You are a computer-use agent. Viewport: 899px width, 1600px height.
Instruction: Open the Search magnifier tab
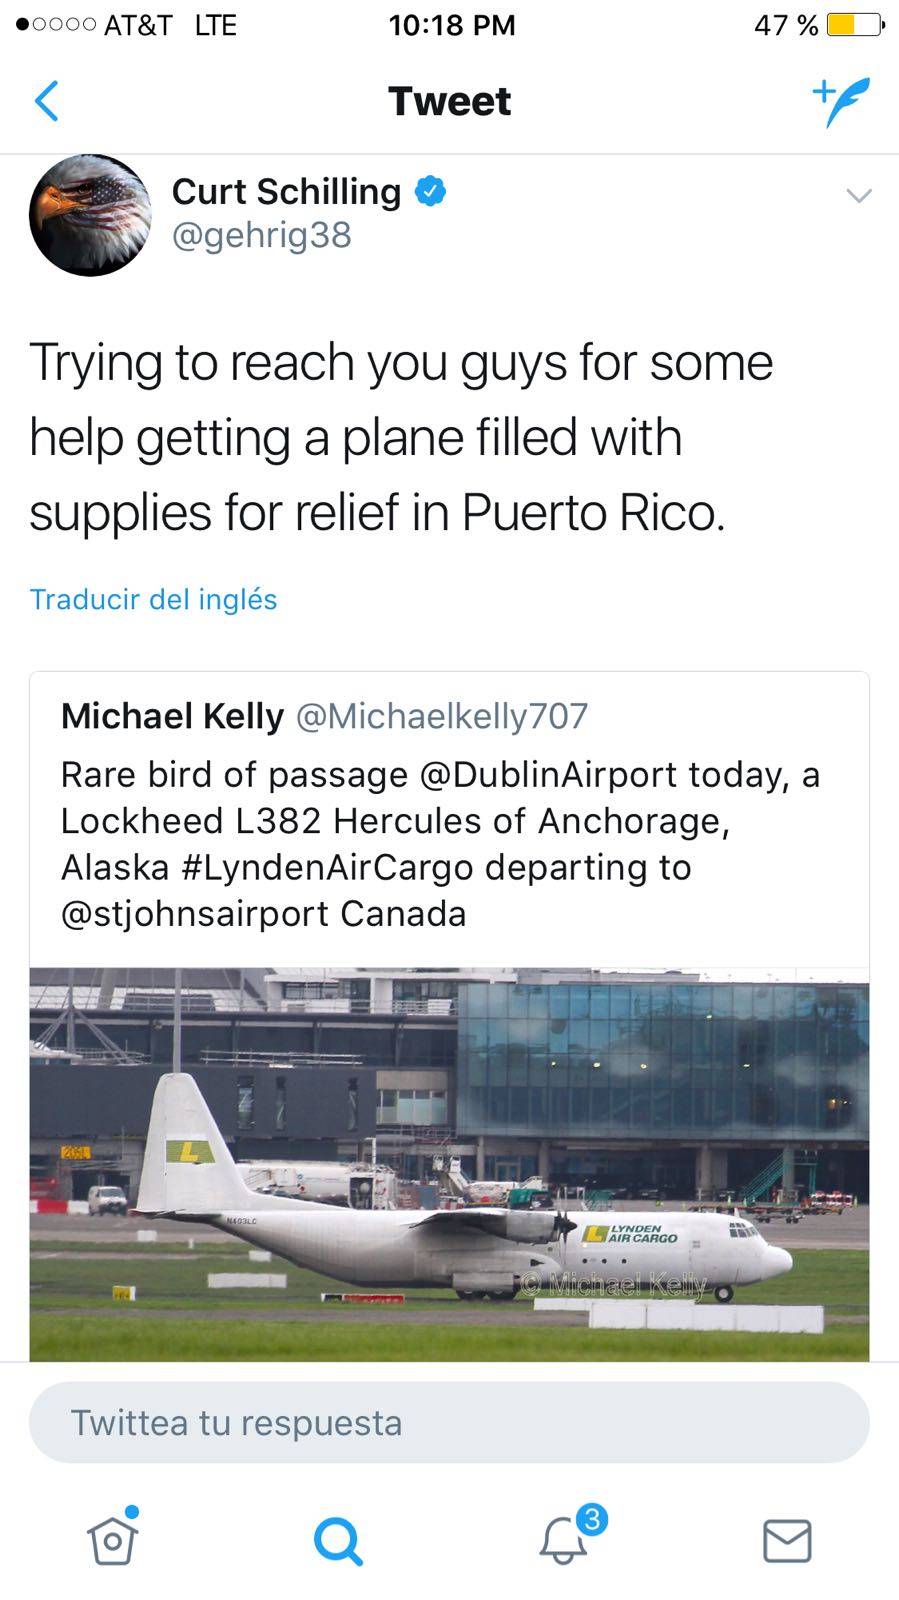(x=338, y=1541)
